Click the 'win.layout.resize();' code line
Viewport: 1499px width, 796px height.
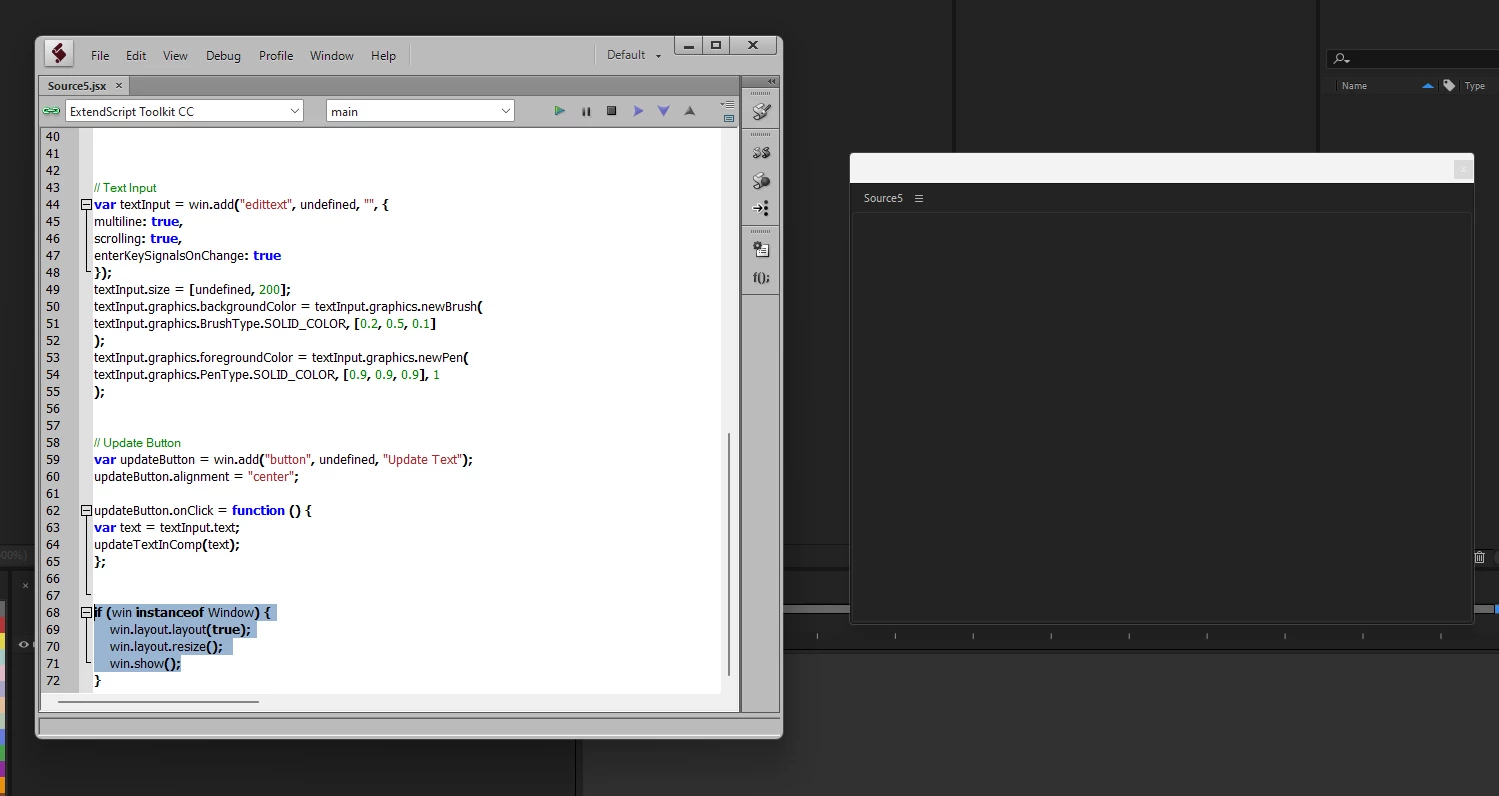[166, 646]
